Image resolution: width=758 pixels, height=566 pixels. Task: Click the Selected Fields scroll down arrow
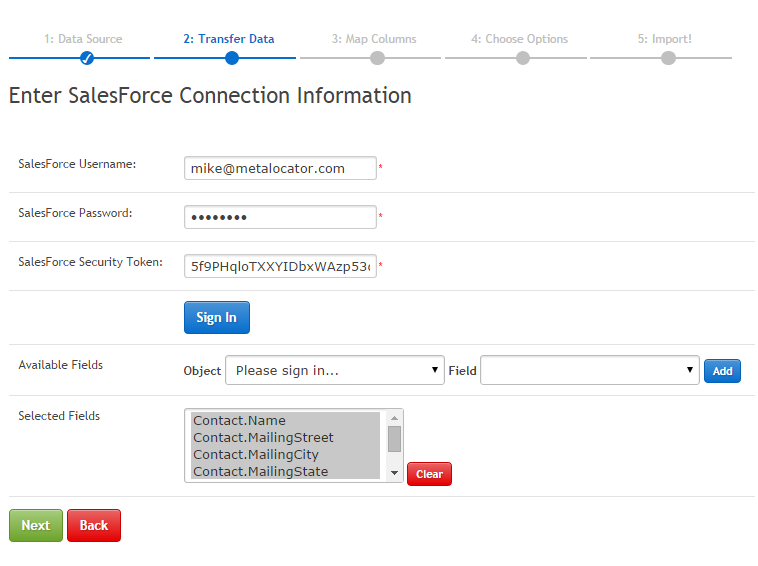(x=394, y=473)
